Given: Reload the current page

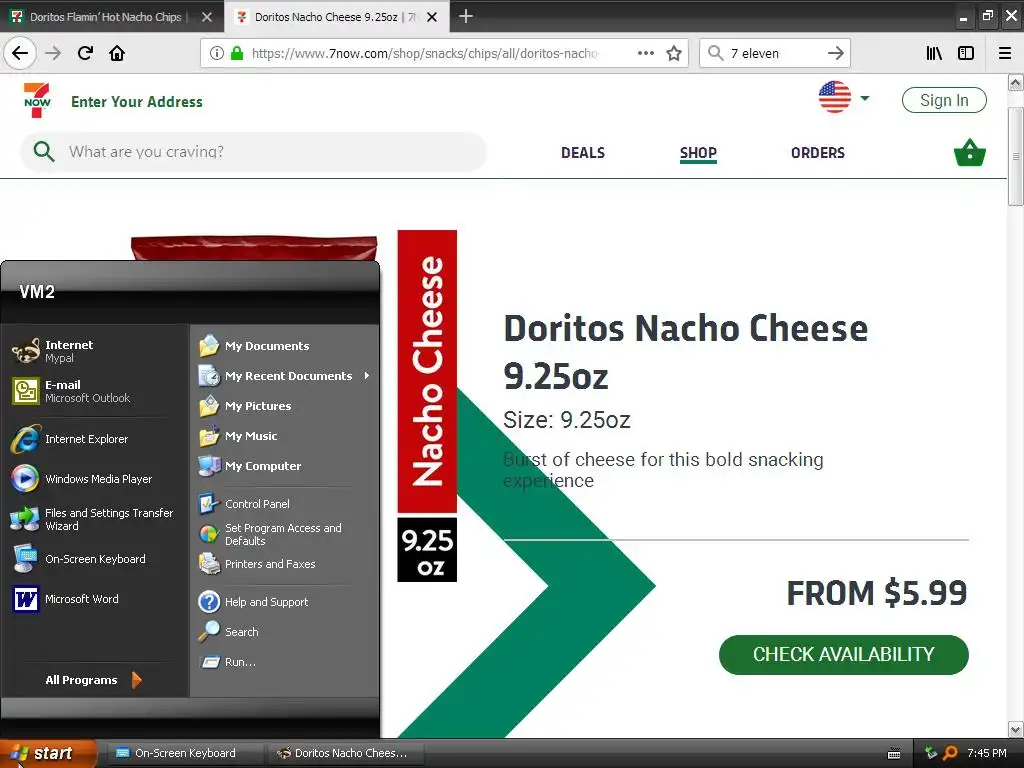Looking at the screenshot, I should pyautogui.click(x=85, y=53).
